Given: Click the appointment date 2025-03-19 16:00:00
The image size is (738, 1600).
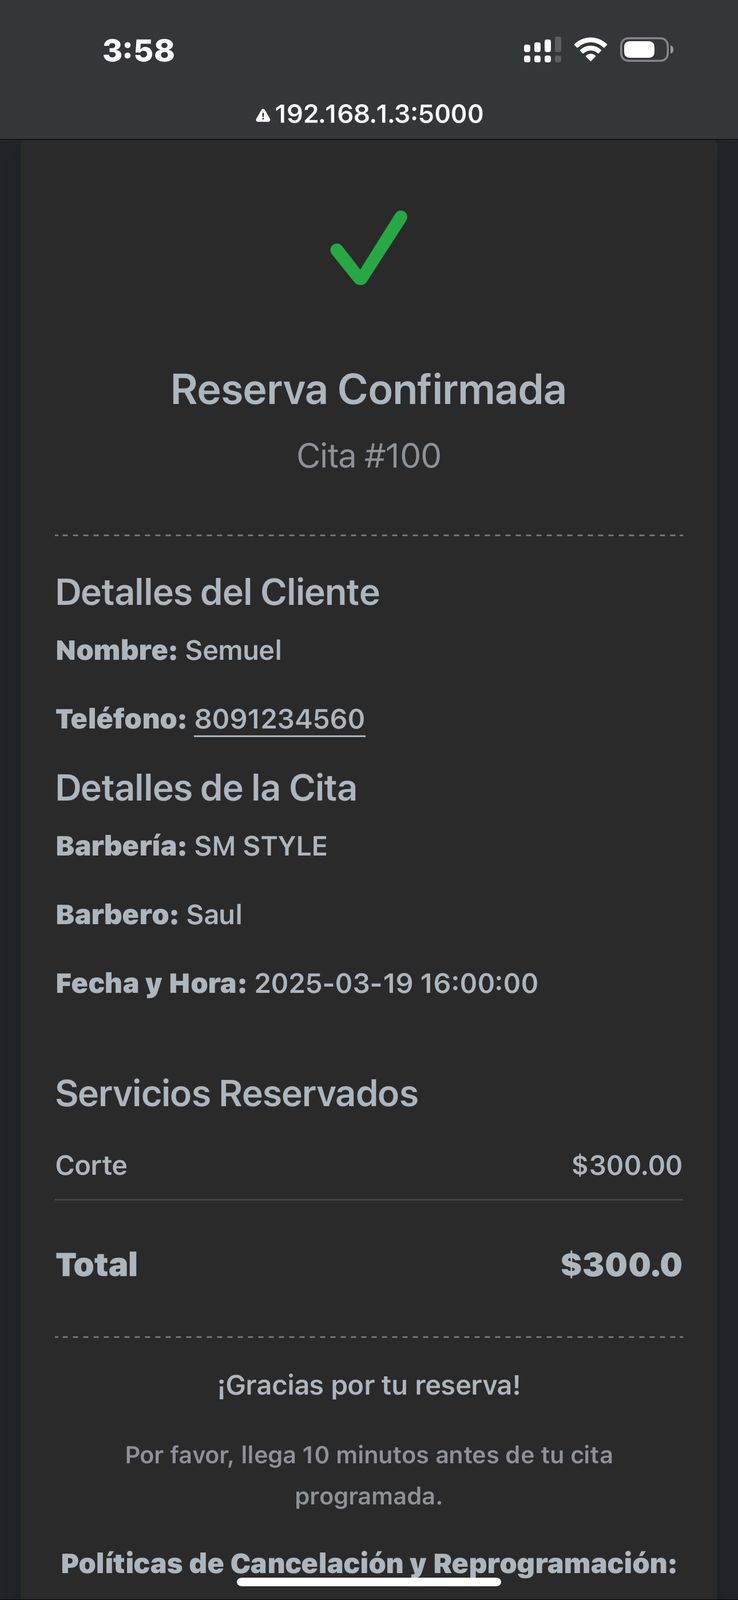Looking at the screenshot, I should point(396,983).
